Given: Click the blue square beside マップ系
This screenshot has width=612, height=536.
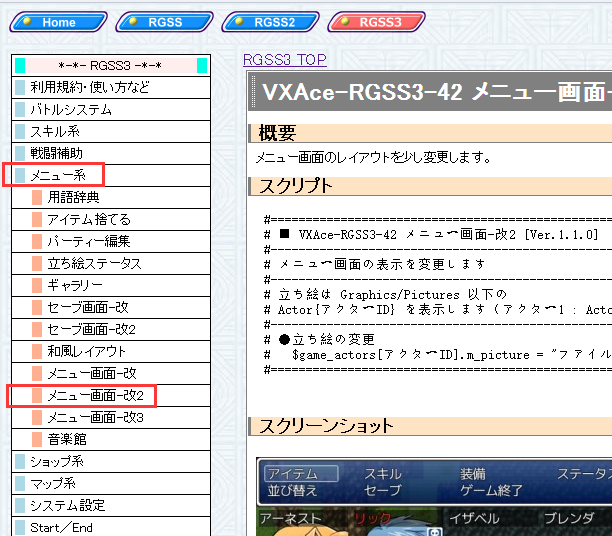Looking at the screenshot, I should tap(20, 483).
